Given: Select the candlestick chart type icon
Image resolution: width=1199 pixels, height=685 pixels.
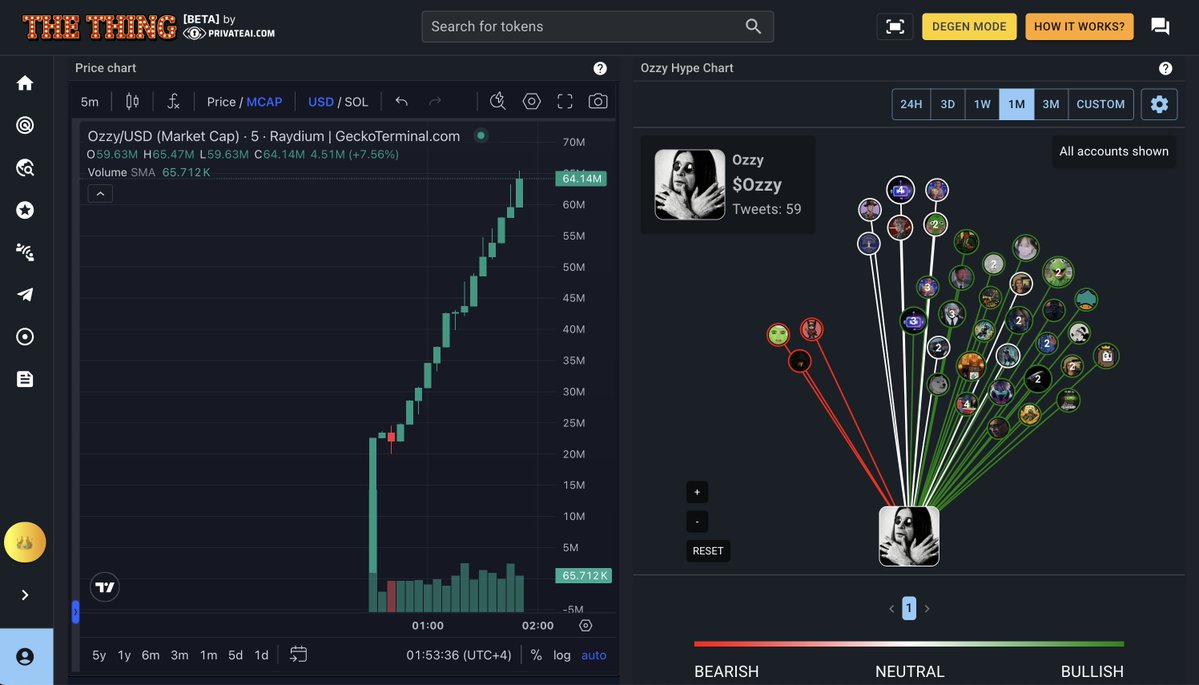Looking at the screenshot, I should point(132,101).
